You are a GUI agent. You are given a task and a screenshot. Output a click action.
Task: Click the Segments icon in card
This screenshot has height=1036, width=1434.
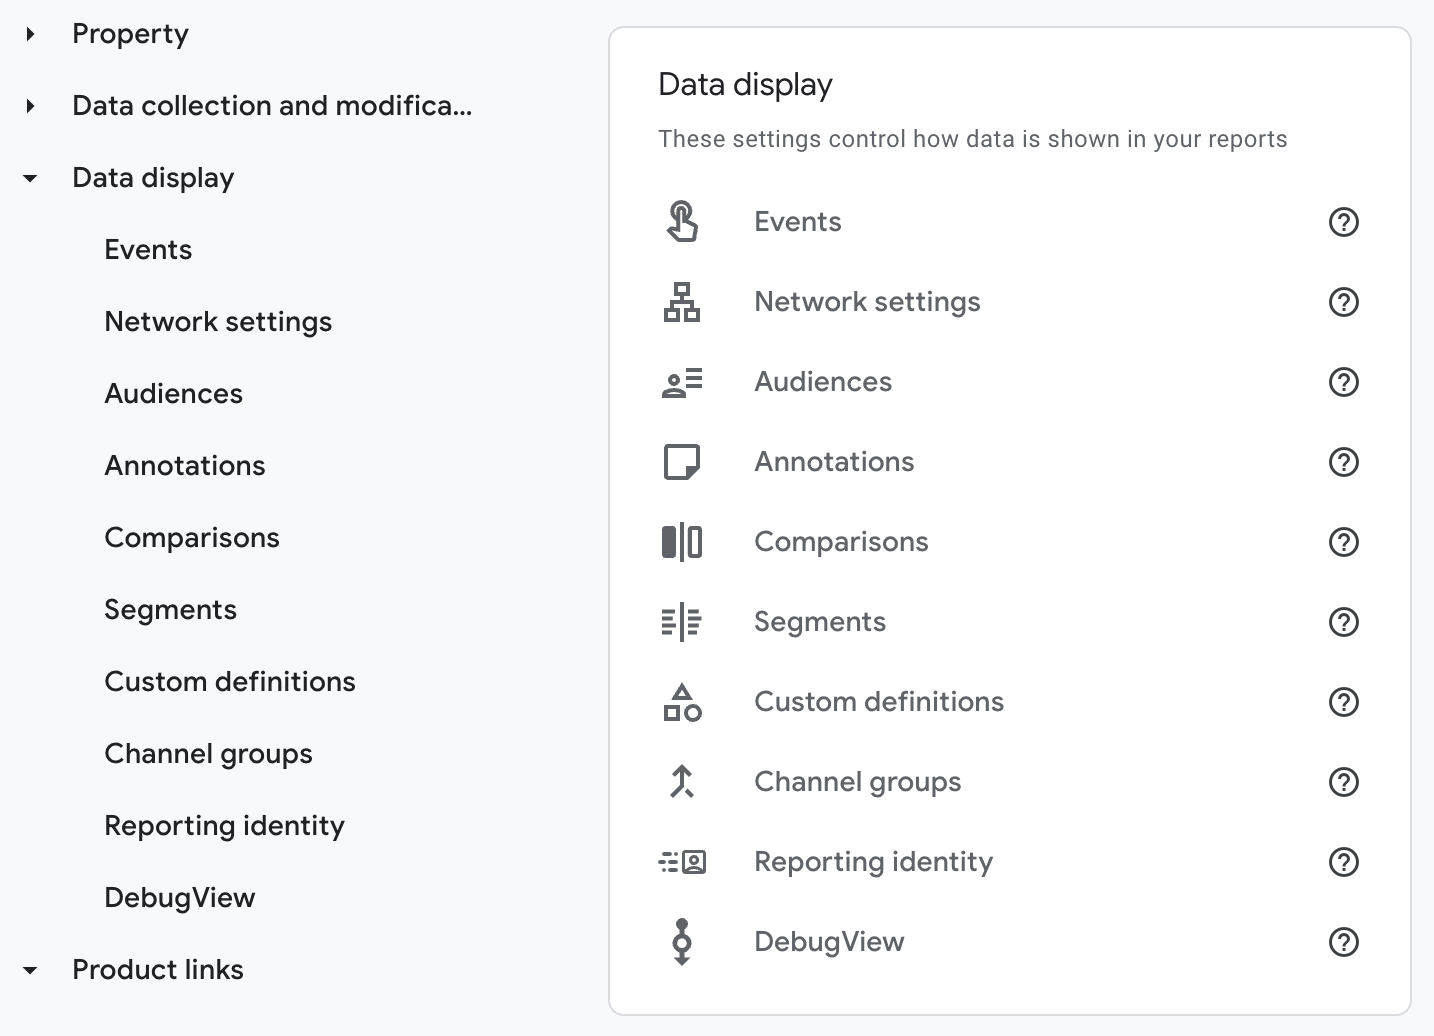click(682, 622)
